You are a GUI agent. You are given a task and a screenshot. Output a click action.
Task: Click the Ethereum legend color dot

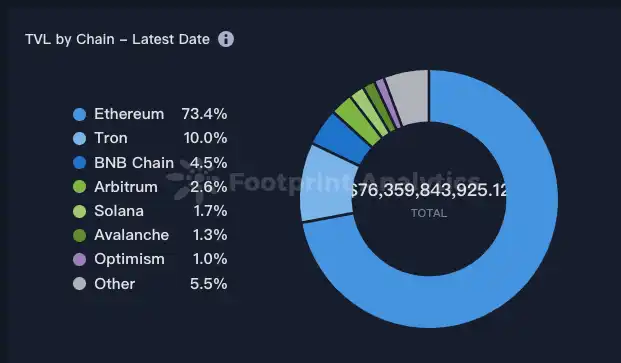pyautogui.click(x=80, y=114)
